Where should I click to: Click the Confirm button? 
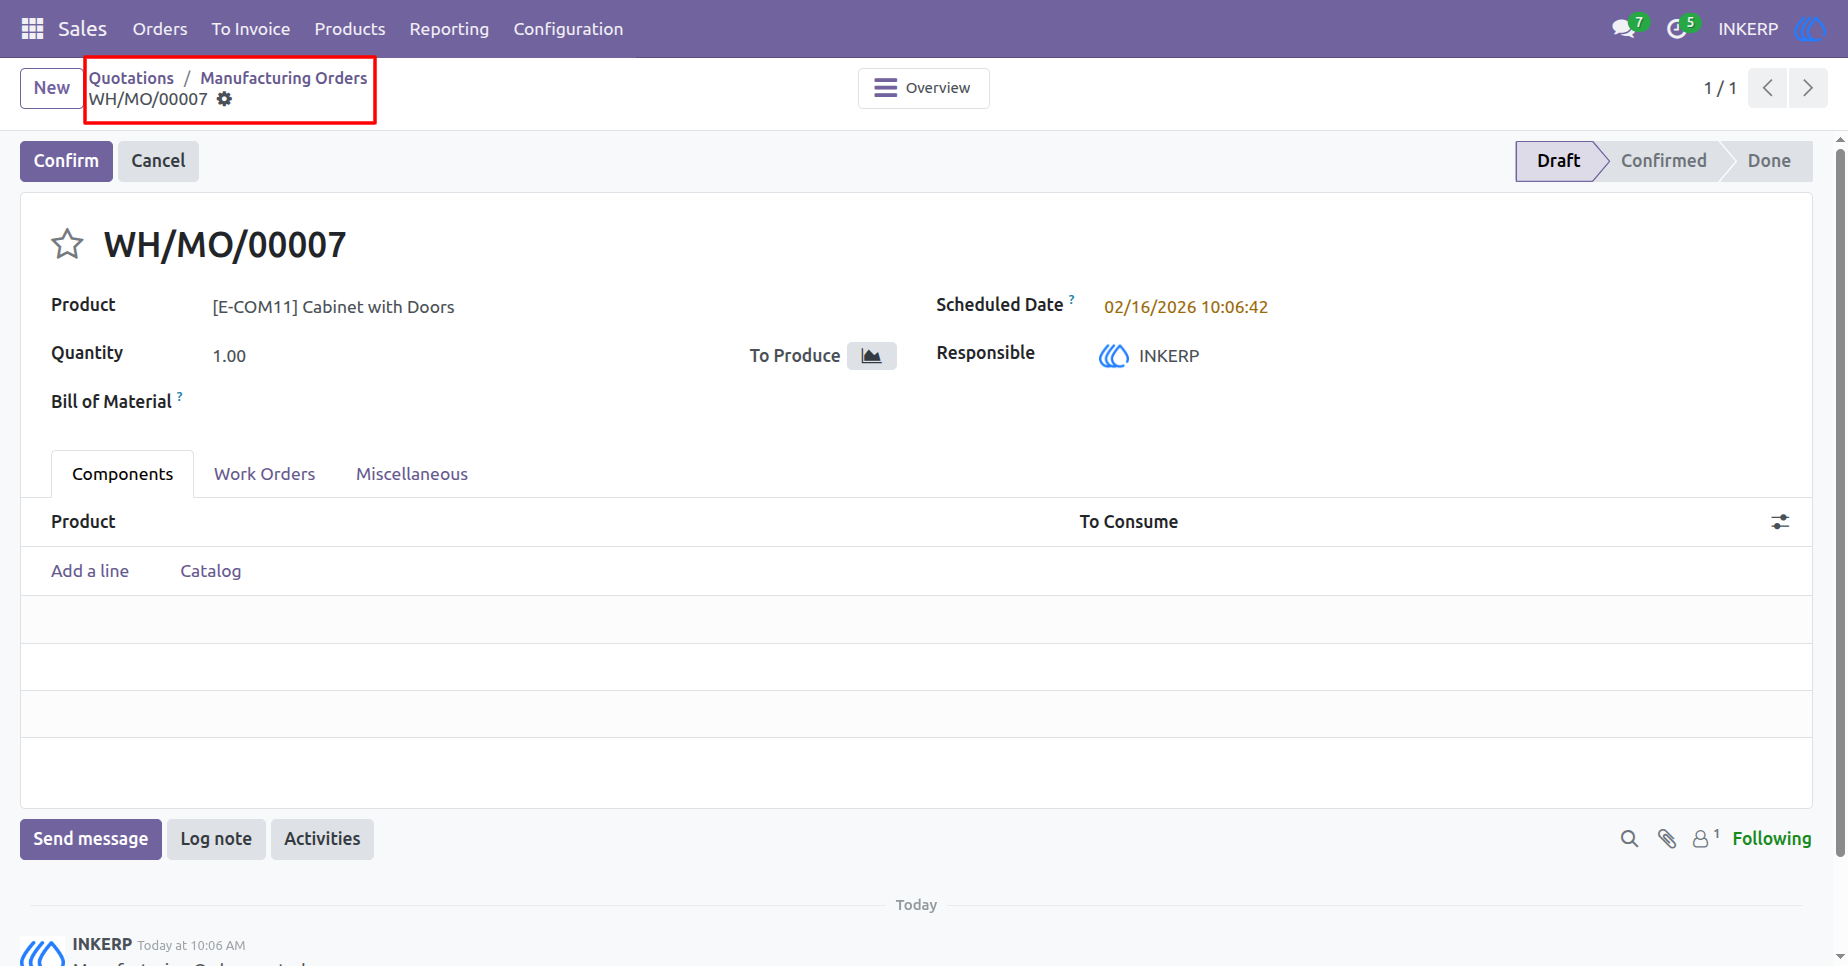[66, 161]
